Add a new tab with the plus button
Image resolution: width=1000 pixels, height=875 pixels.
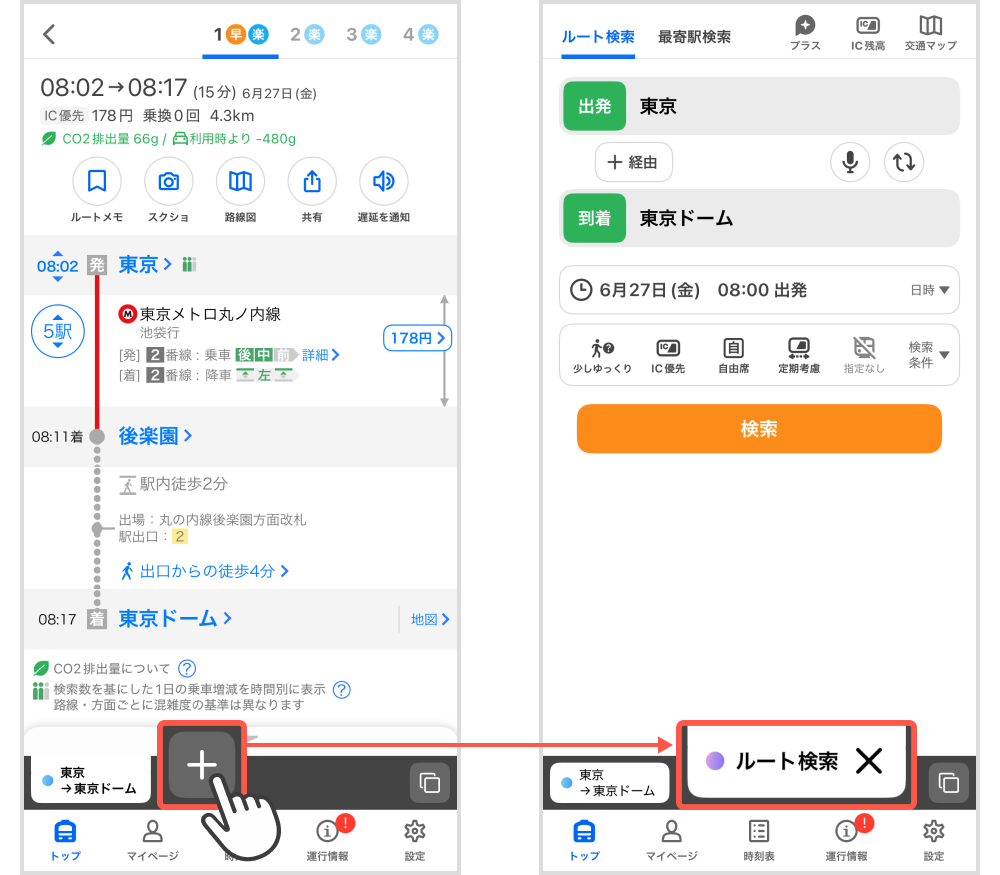click(x=202, y=764)
